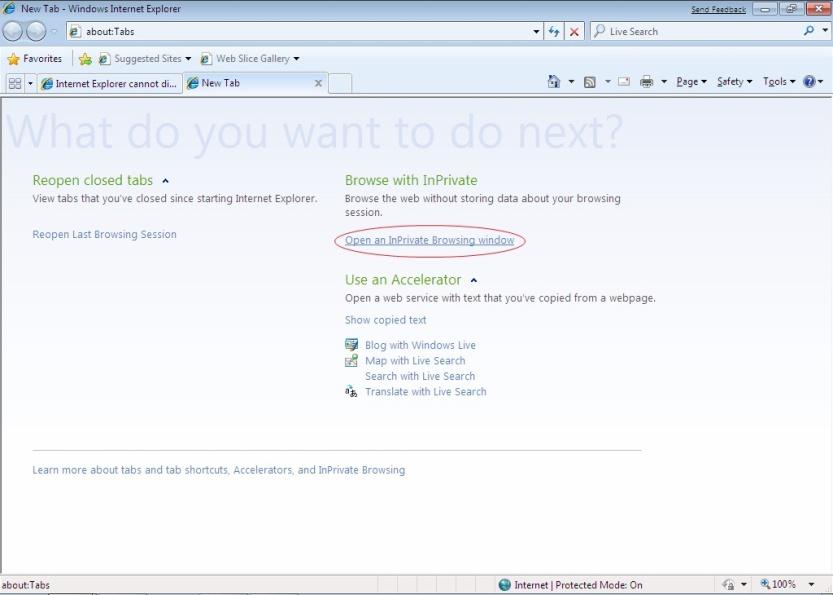Click the Refresh button beside the address bar
Image resolution: width=833 pixels, height=595 pixels.
click(555, 32)
